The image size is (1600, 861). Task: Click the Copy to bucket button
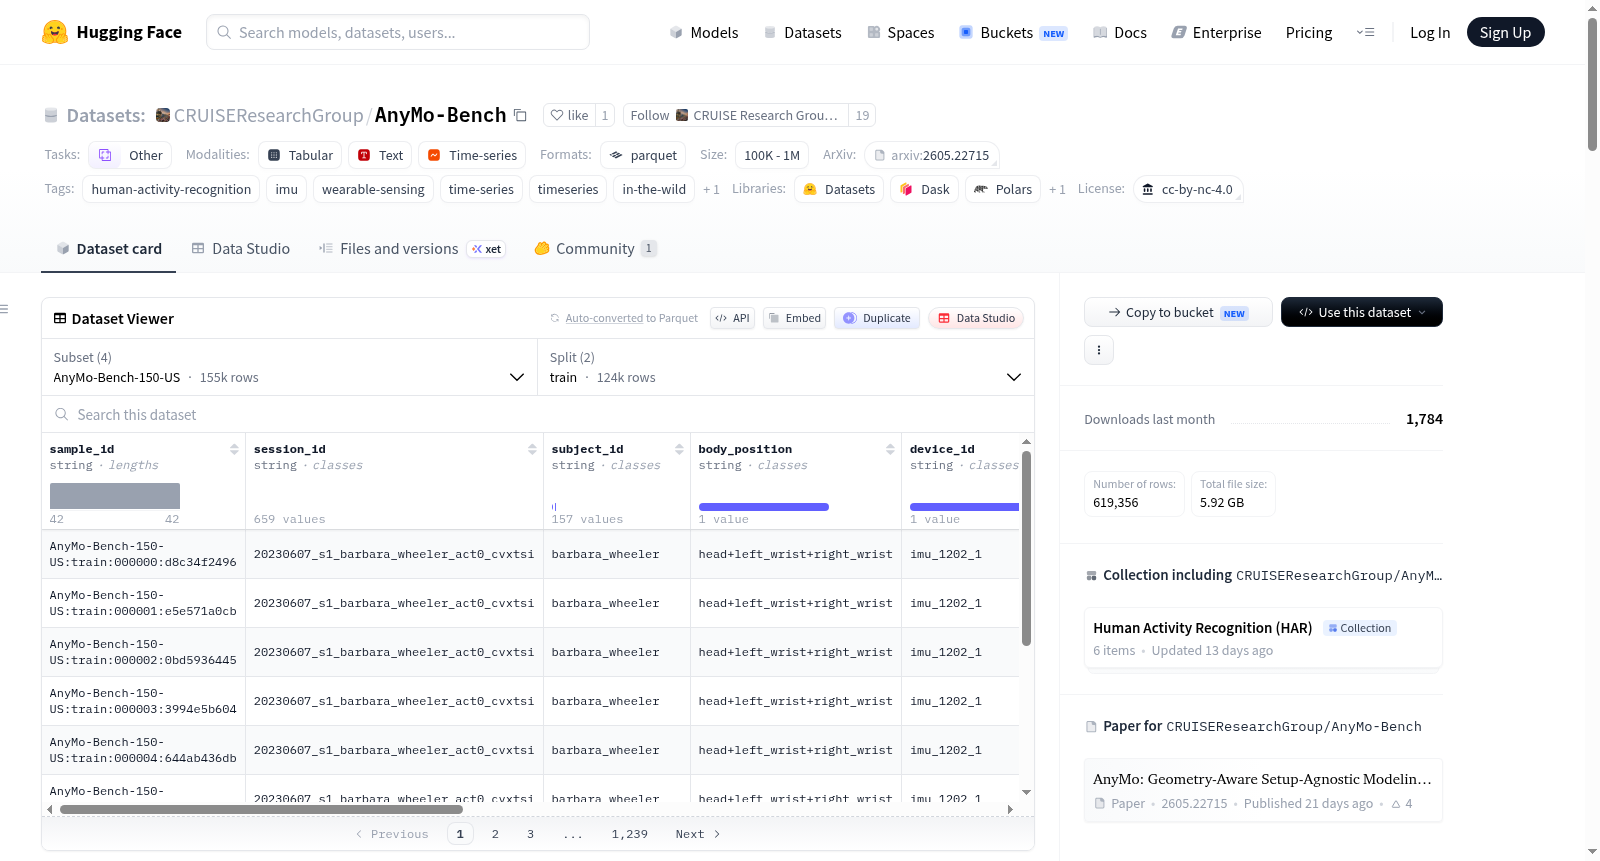[x=1178, y=312]
